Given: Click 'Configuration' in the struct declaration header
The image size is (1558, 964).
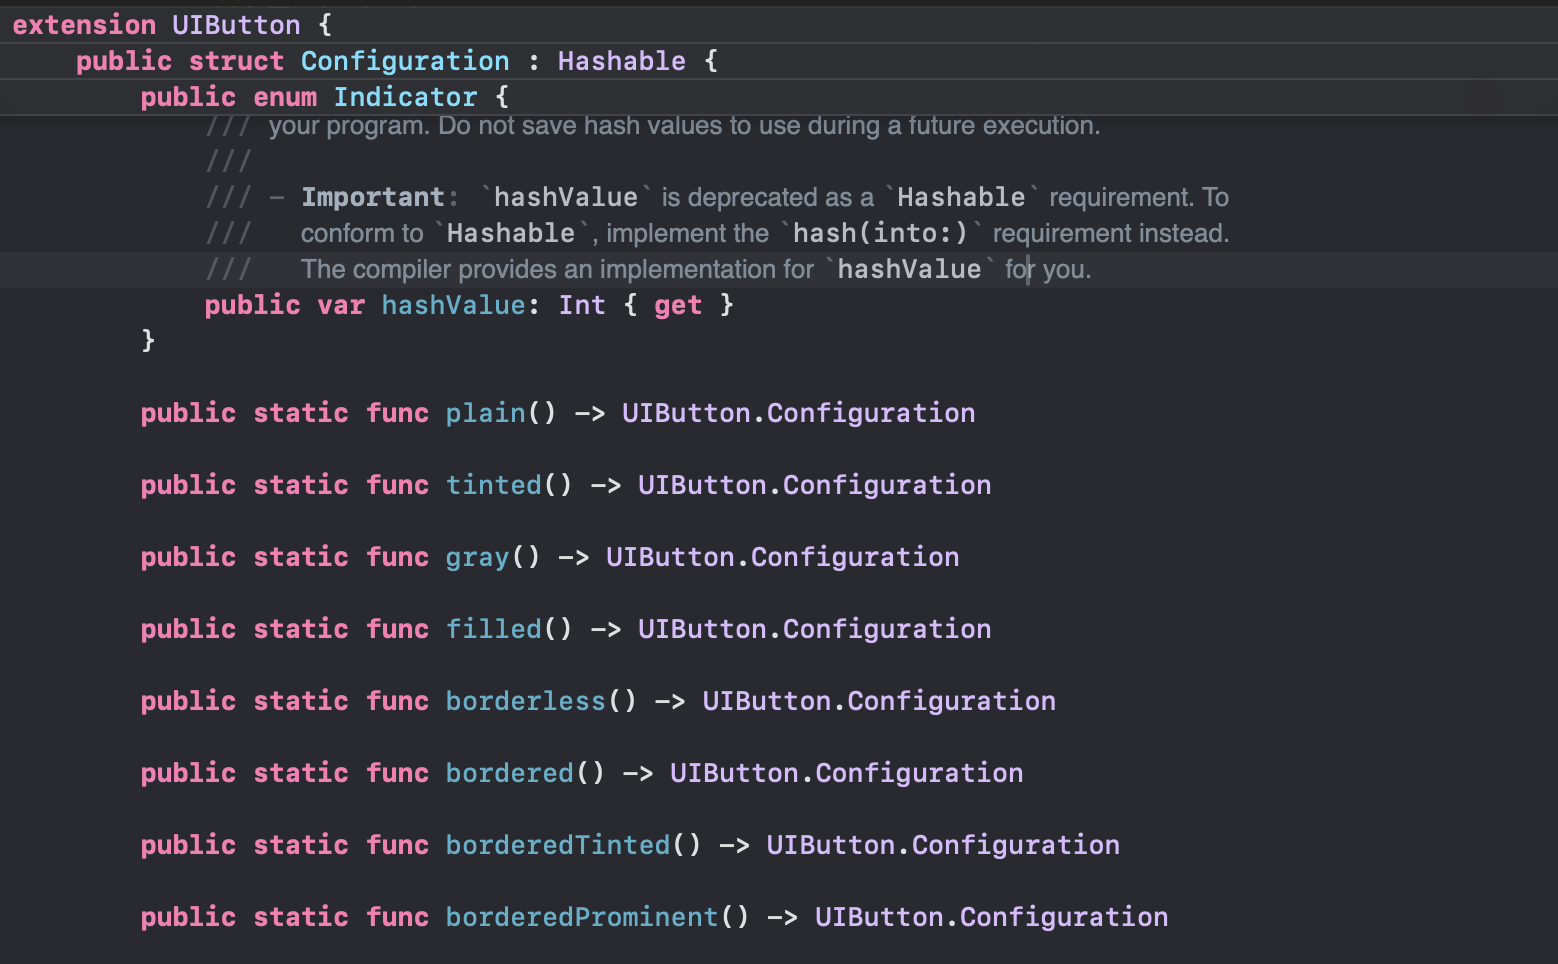Looking at the screenshot, I should (x=405, y=61).
